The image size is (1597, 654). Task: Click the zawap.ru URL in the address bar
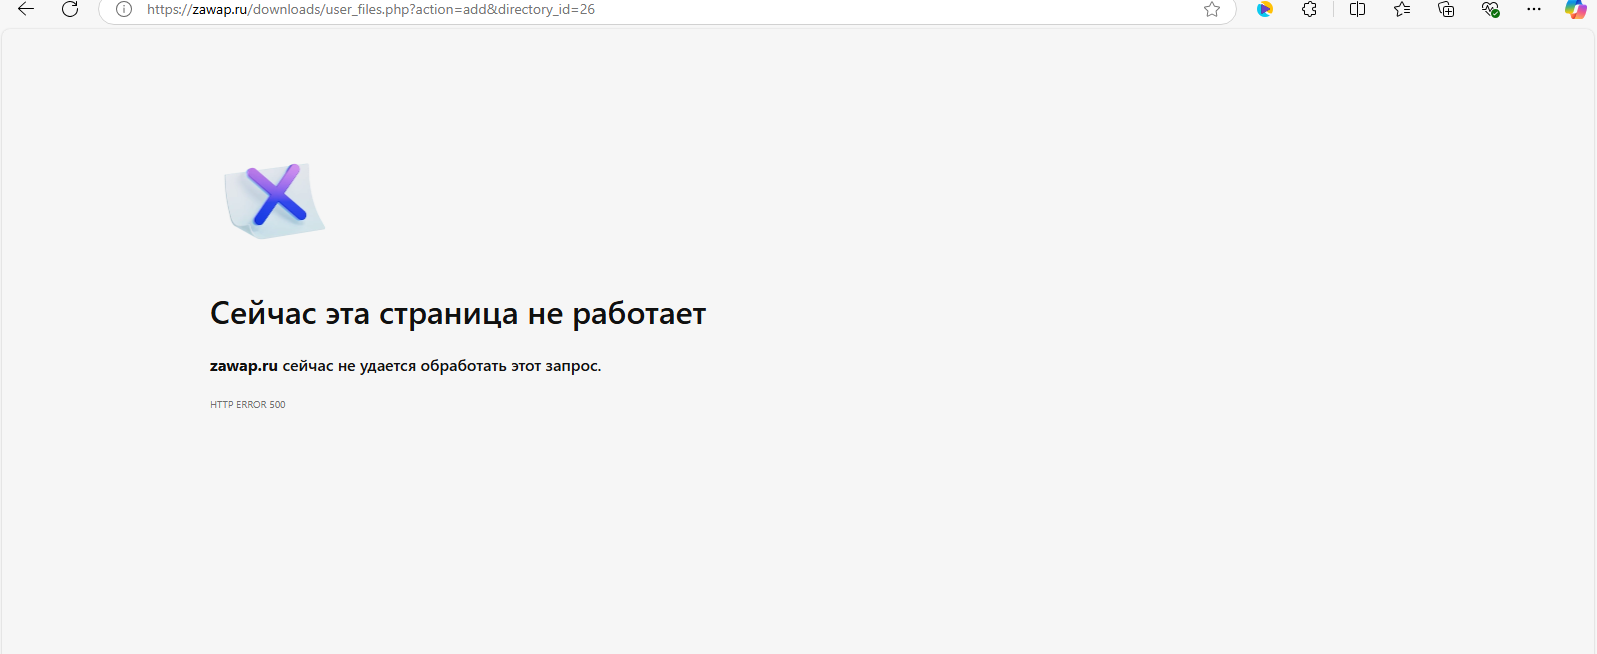click(220, 9)
